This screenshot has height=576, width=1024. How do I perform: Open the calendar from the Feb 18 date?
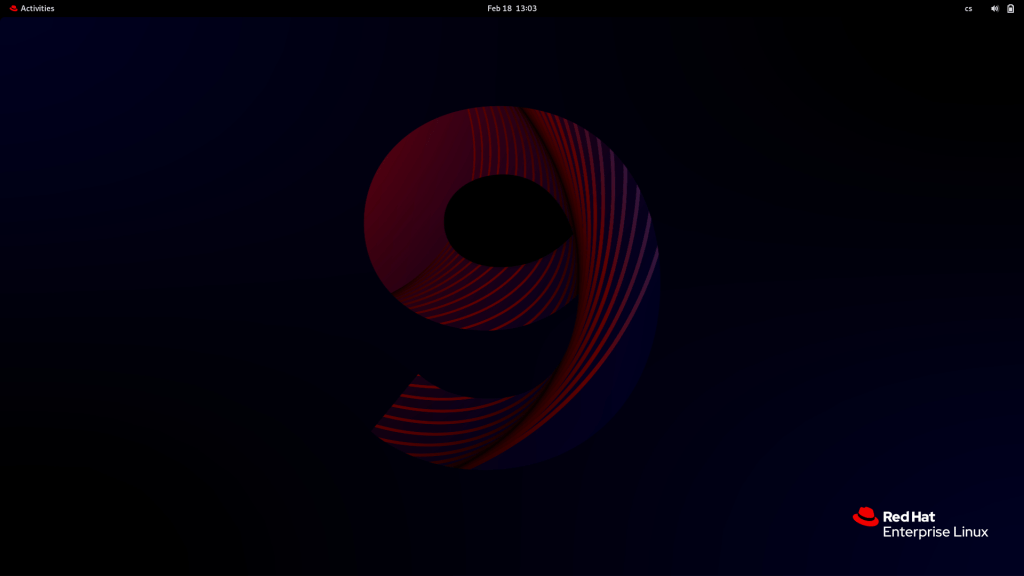coord(498,8)
